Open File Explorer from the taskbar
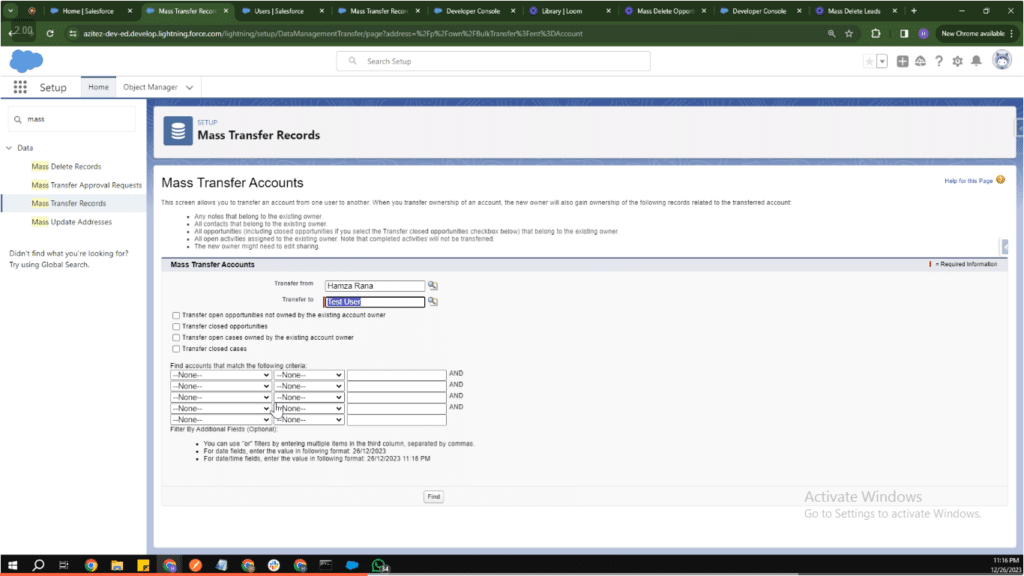 tap(117, 565)
